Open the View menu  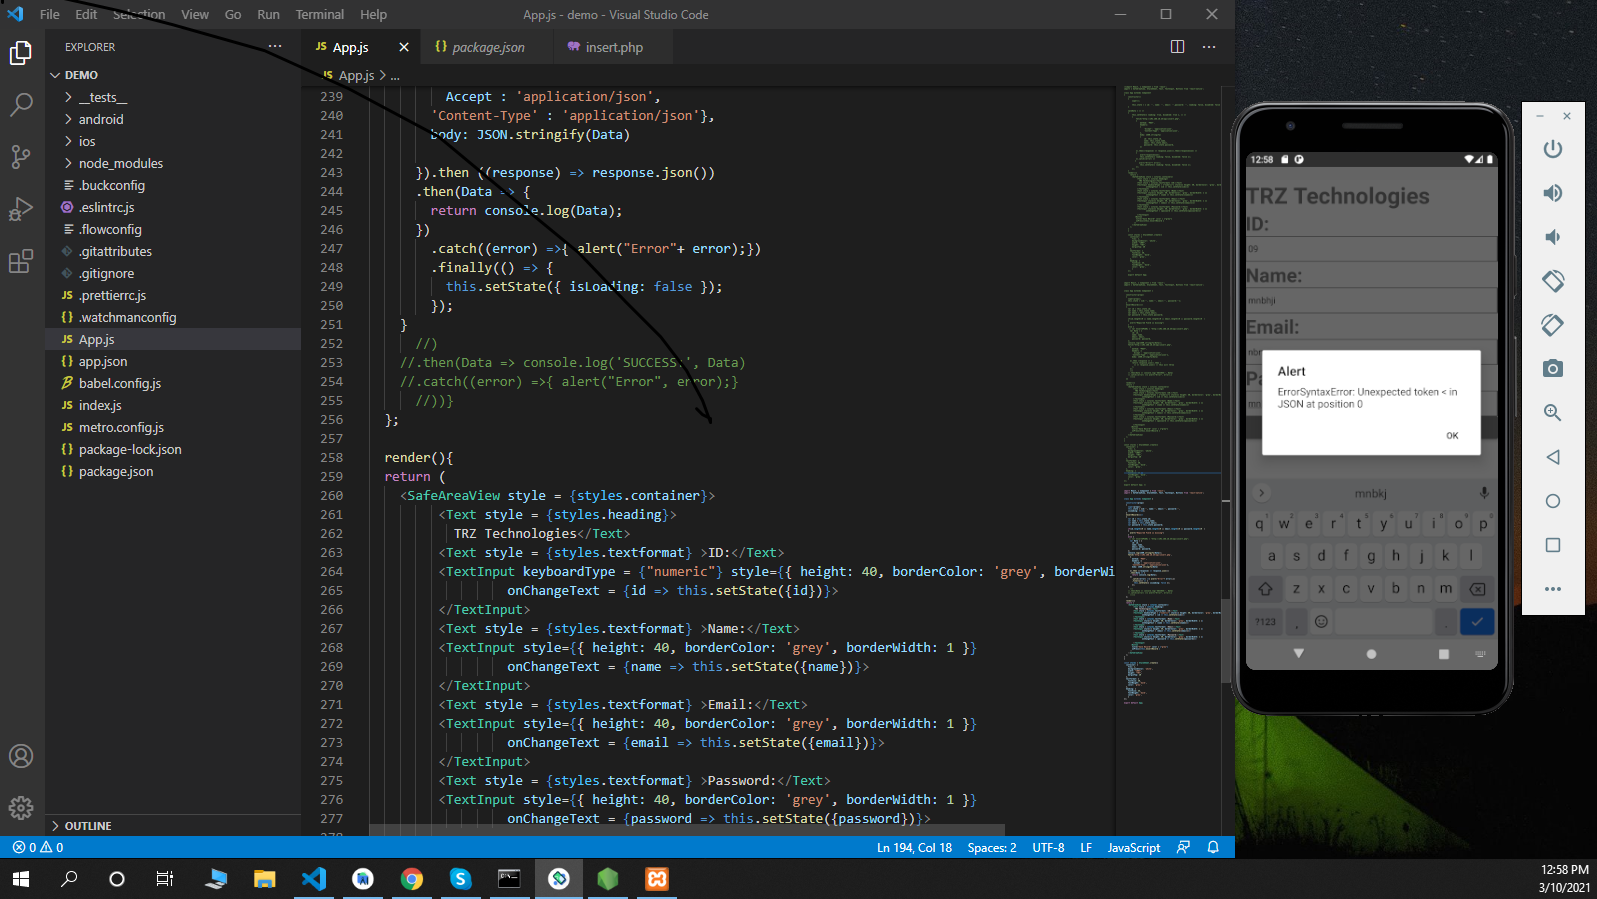[195, 14]
